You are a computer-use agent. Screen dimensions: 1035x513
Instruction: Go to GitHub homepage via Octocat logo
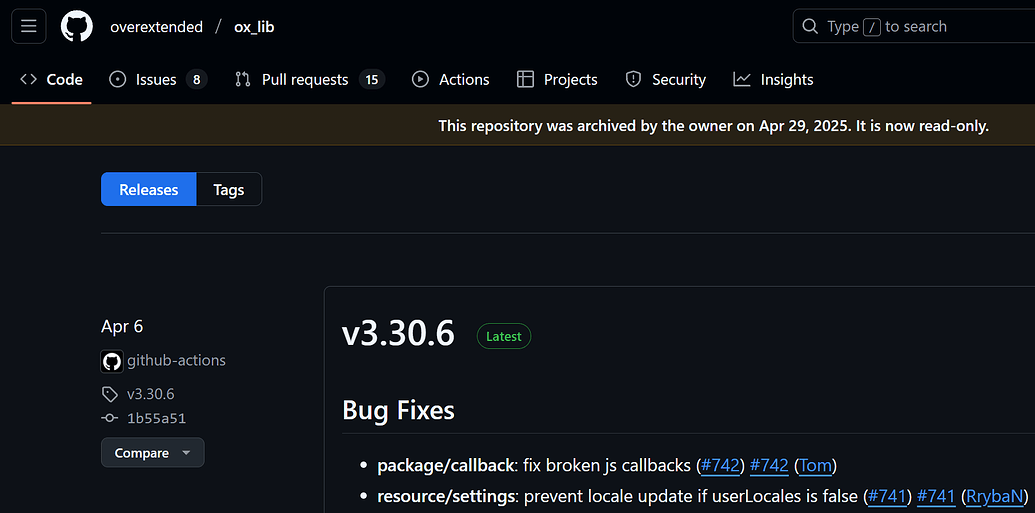77,26
